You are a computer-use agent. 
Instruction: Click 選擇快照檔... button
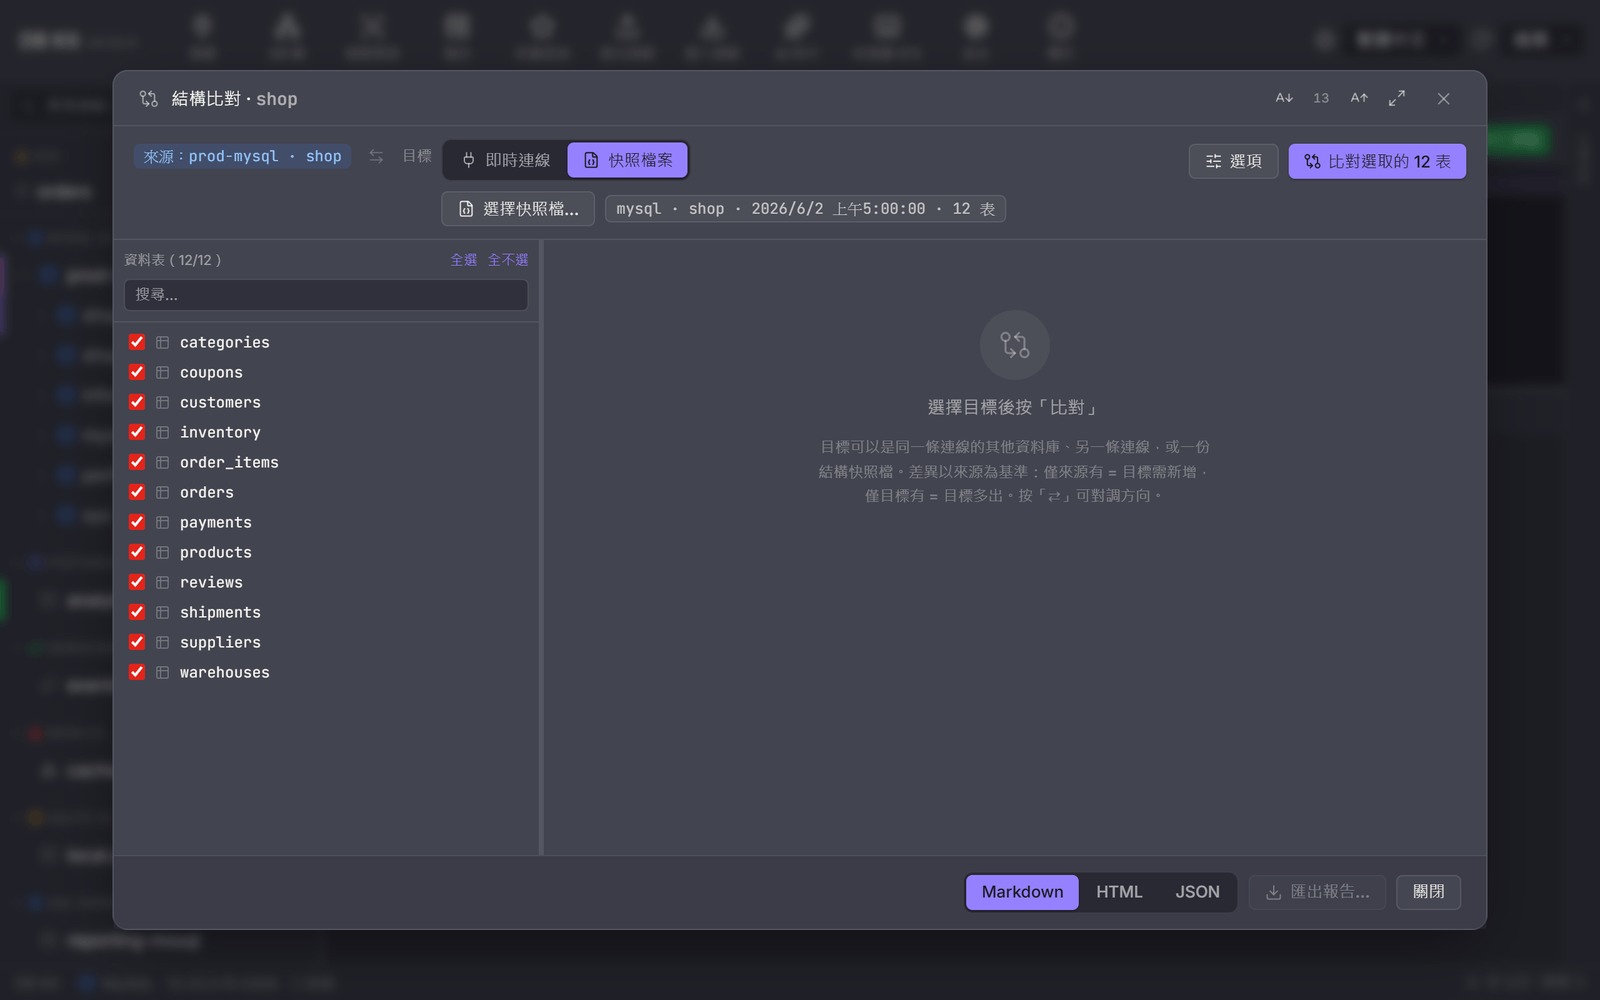(518, 209)
